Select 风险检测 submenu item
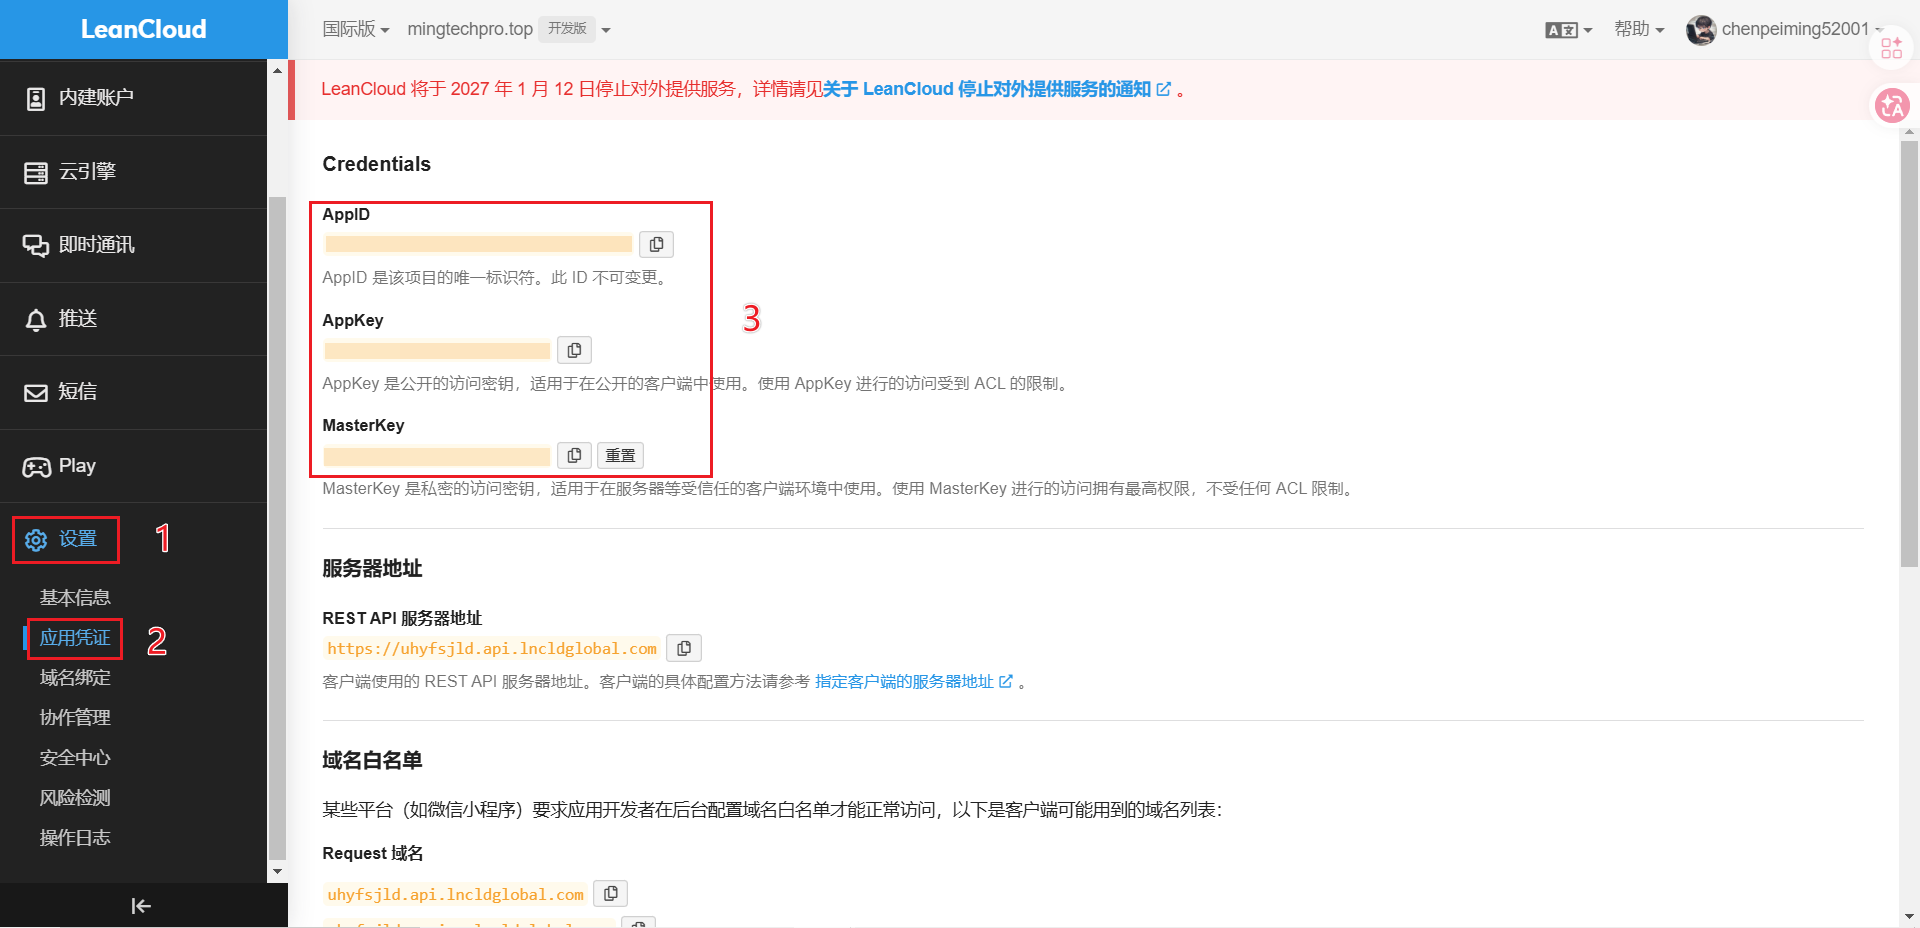The height and width of the screenshot is (928, 1920). coord(75,798)
